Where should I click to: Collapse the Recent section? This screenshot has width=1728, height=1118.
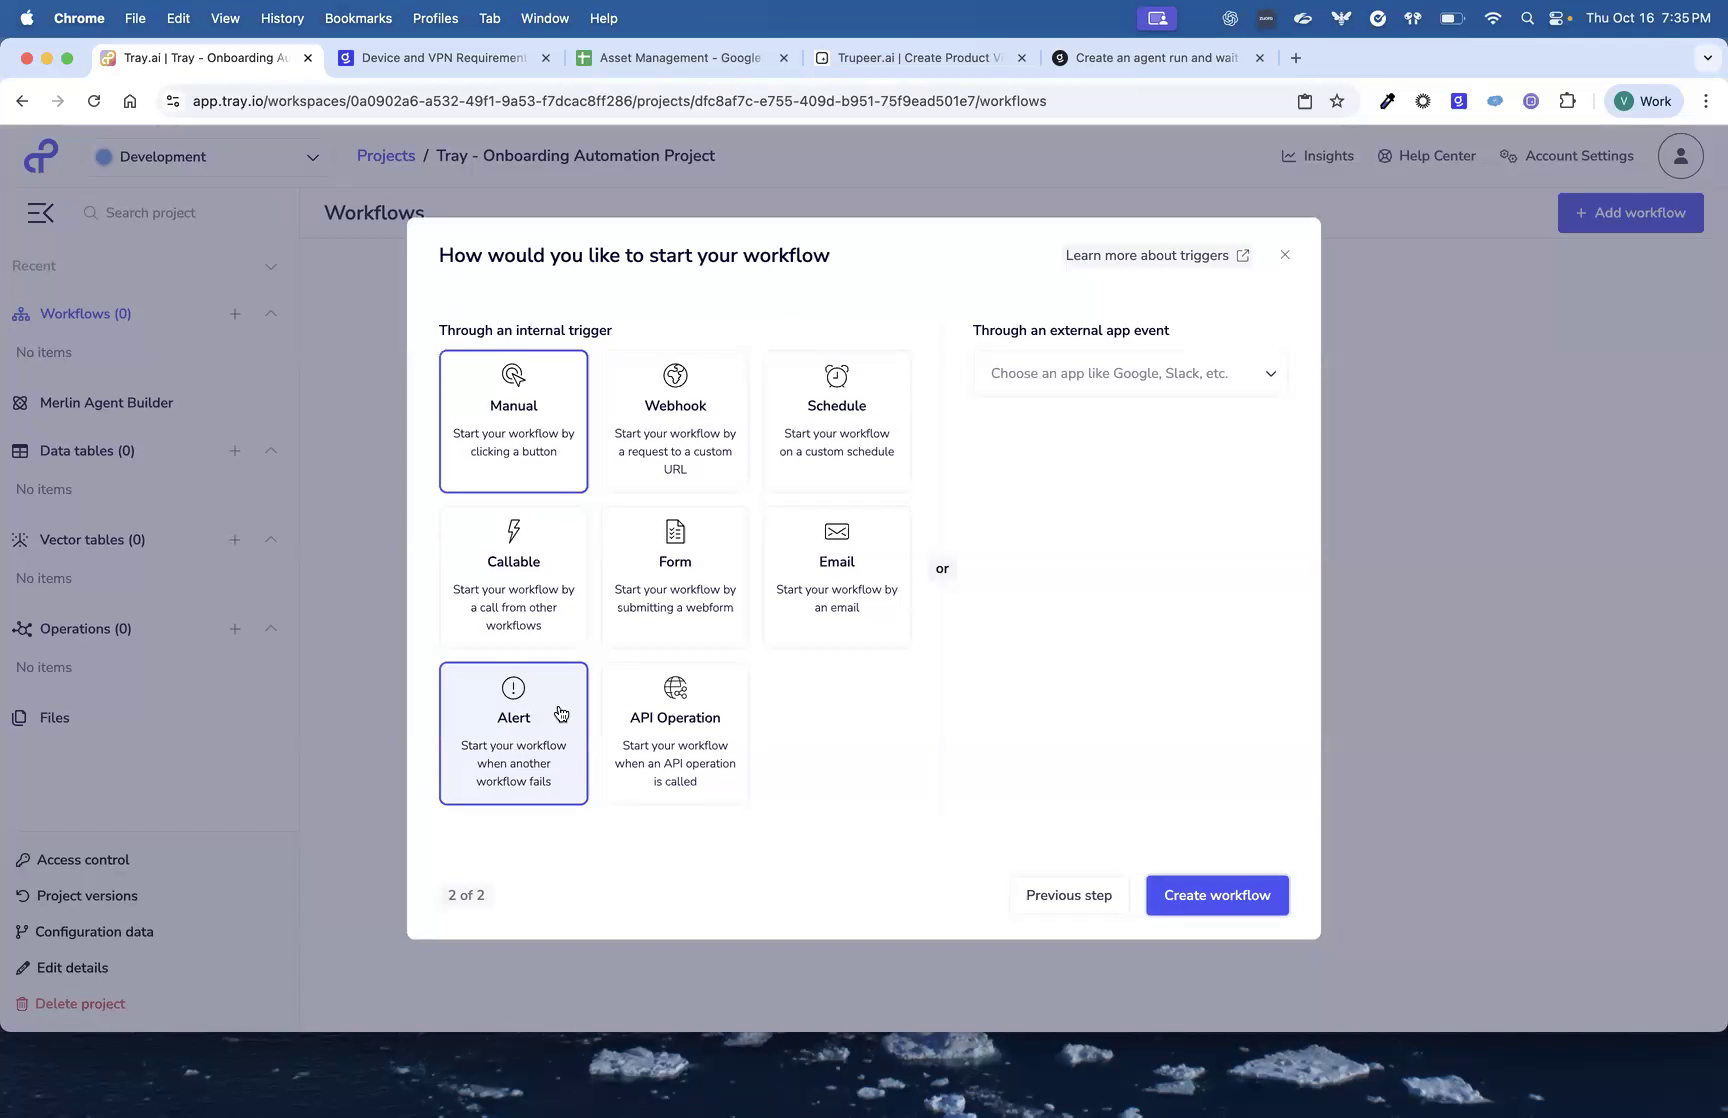pos(271,266)
